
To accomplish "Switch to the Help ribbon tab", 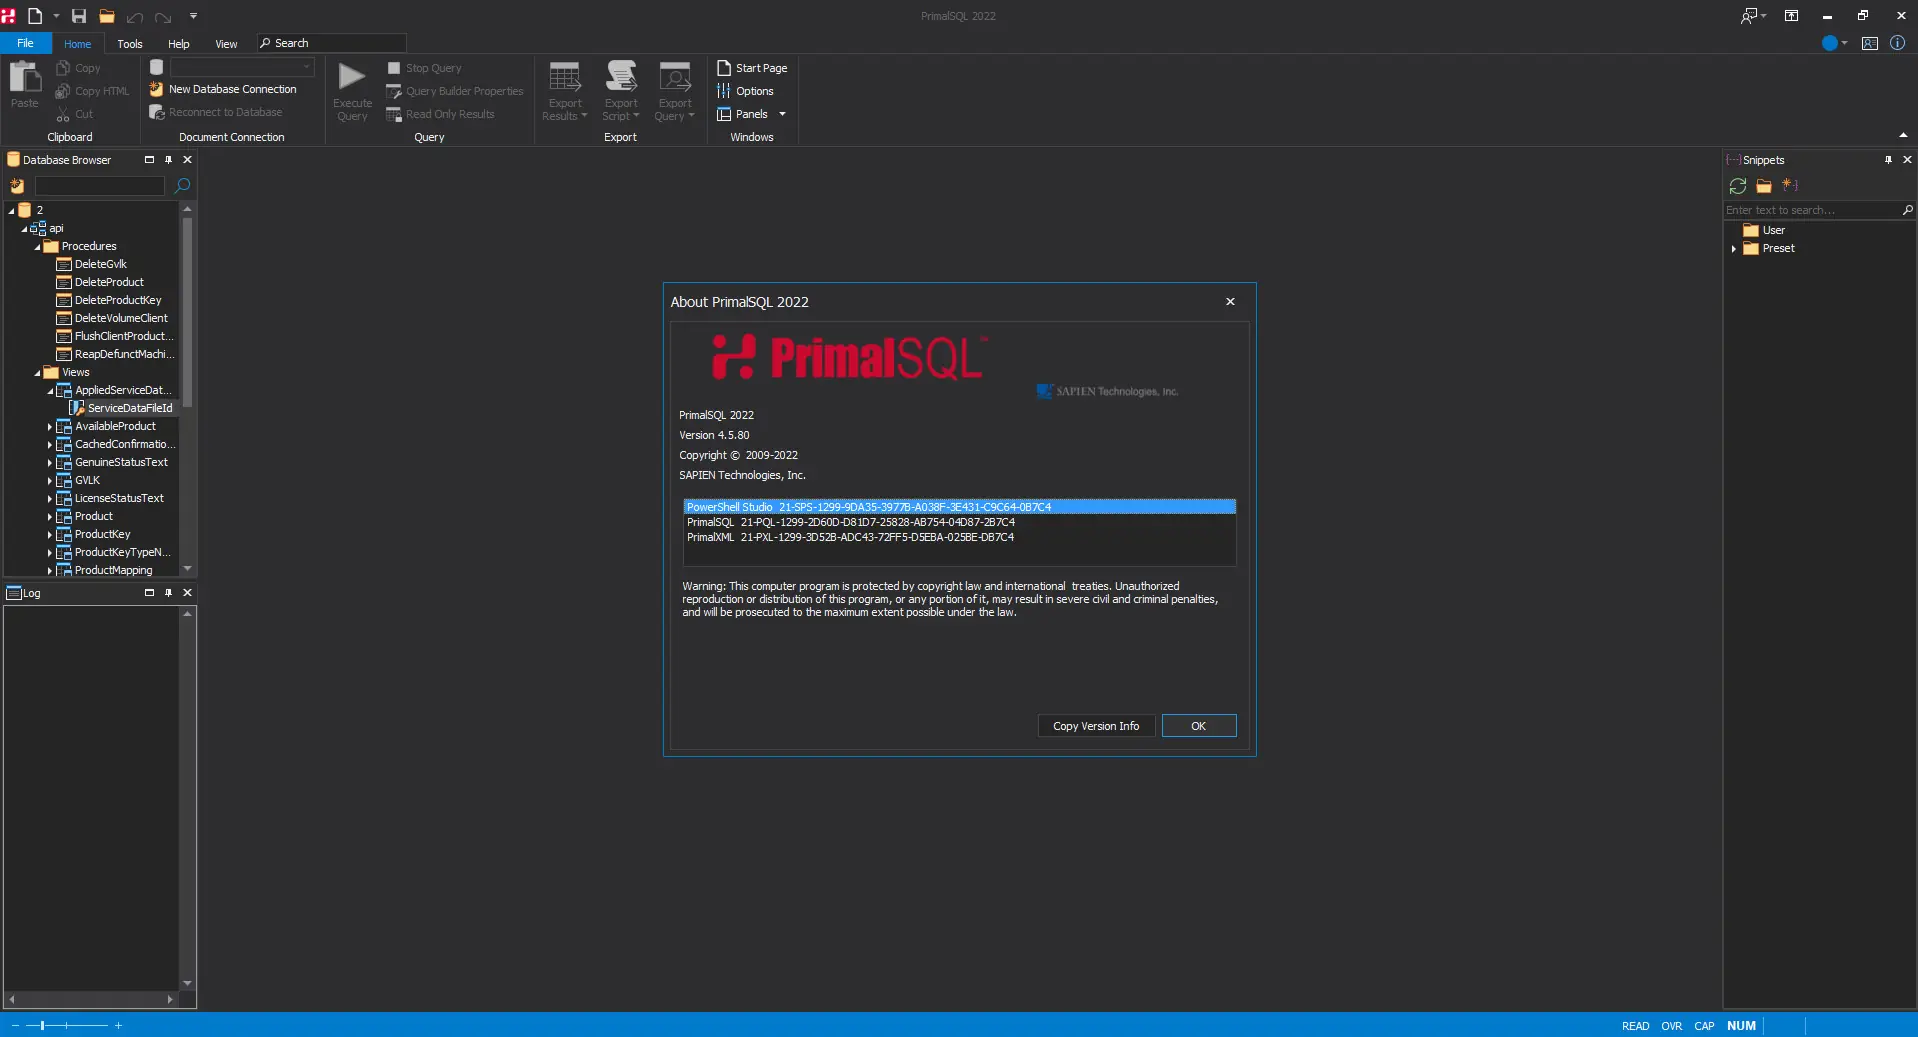I will point(179,44).
